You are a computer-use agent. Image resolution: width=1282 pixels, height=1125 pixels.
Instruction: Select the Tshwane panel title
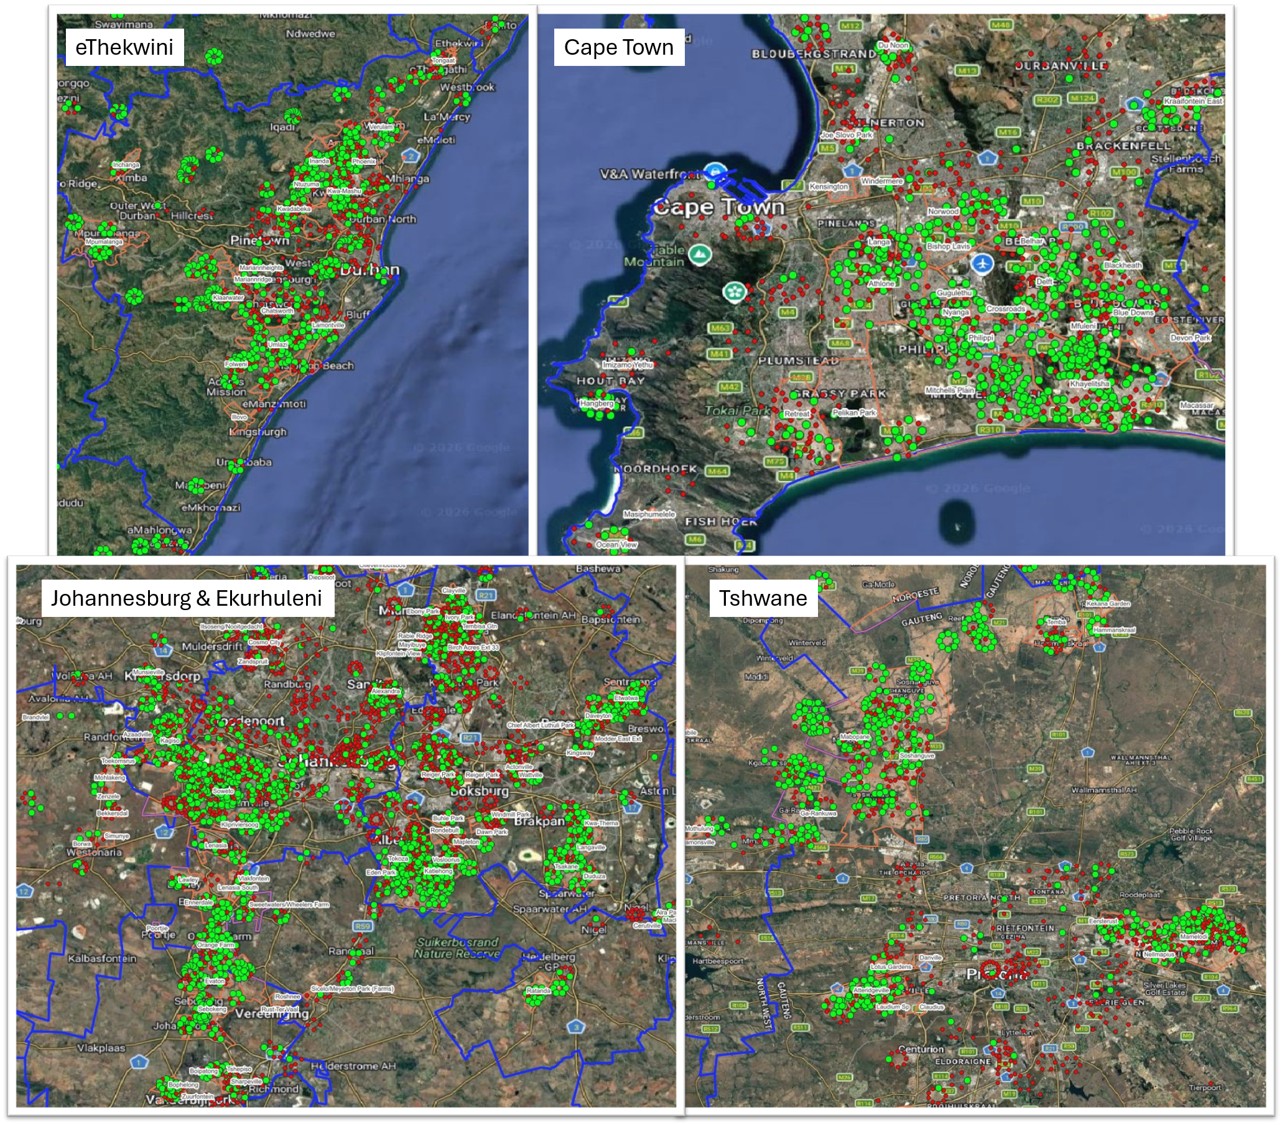763,599
